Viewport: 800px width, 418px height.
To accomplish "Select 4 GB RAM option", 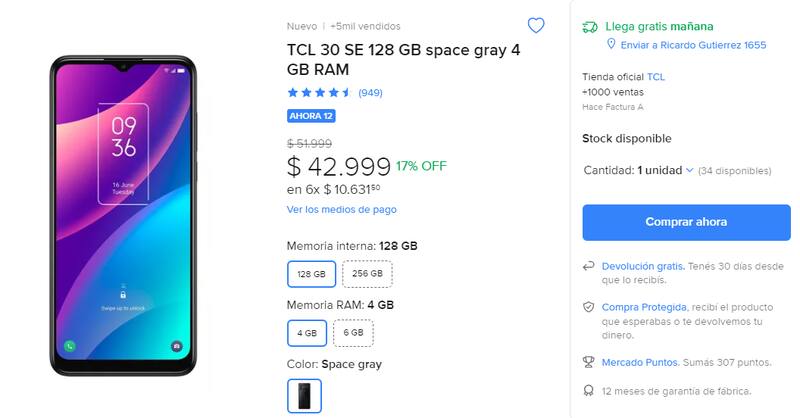I will coord(306,333).
